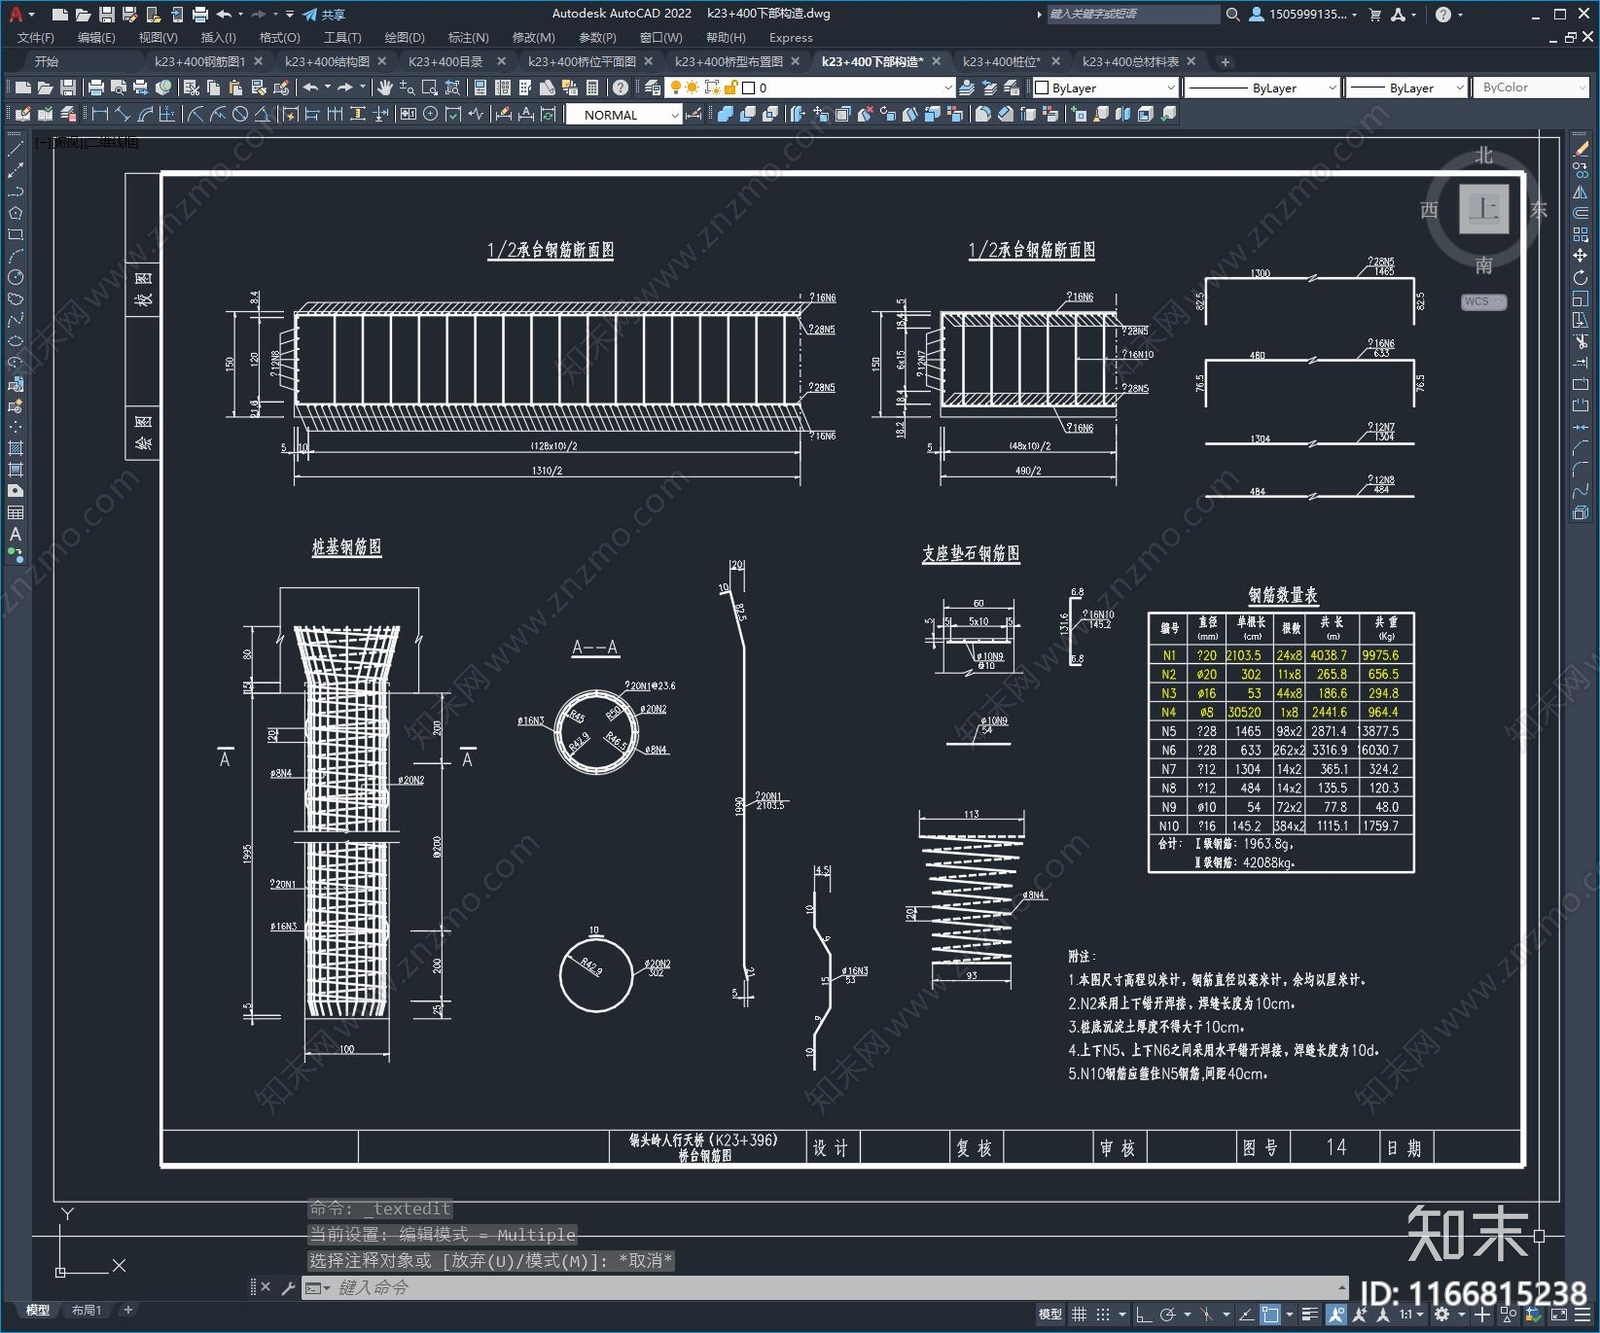The image size is (1600, 1333).
Task: Select the Multiline Text A tool
Action: coord(15,534)
